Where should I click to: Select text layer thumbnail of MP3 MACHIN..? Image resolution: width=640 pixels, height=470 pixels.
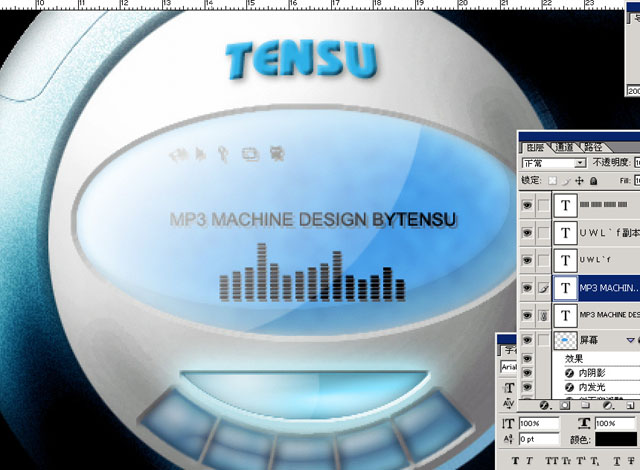click(x=565, y=288)
